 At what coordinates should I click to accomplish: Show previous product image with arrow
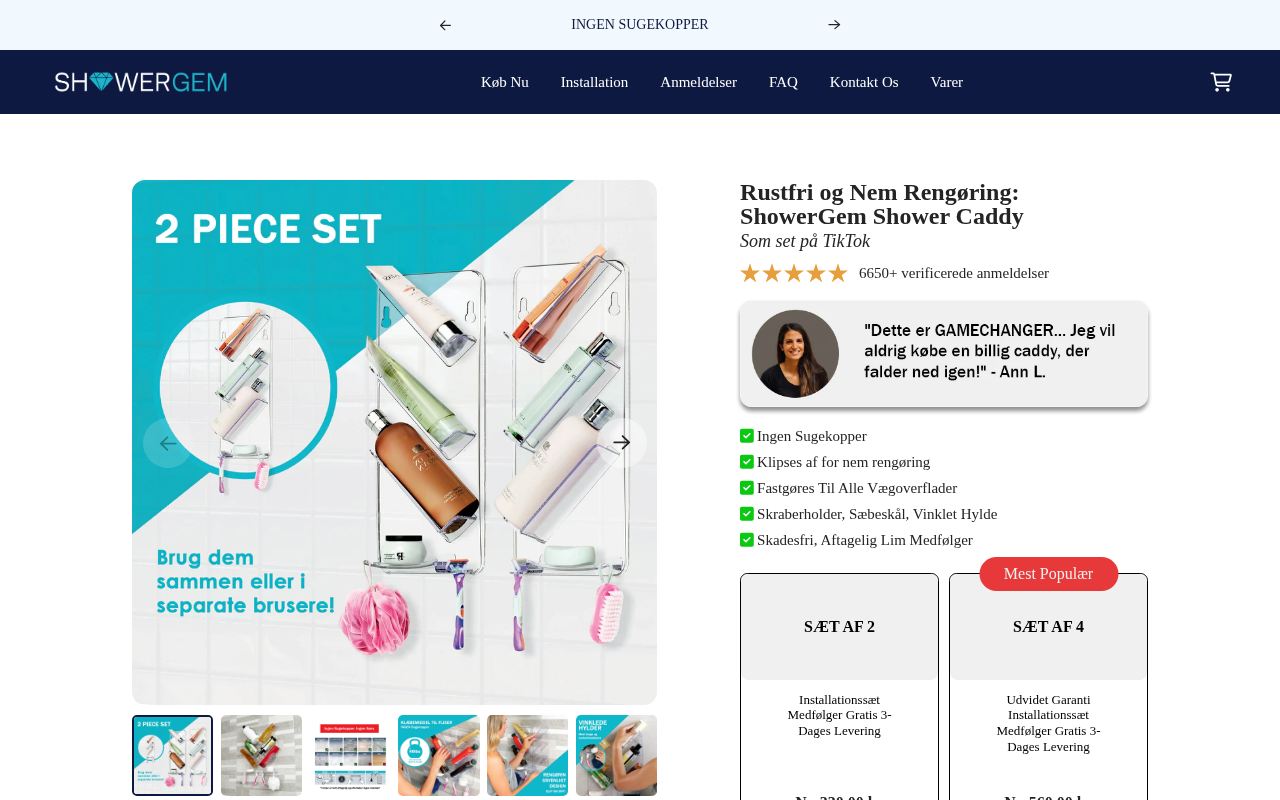coord(168,443)
